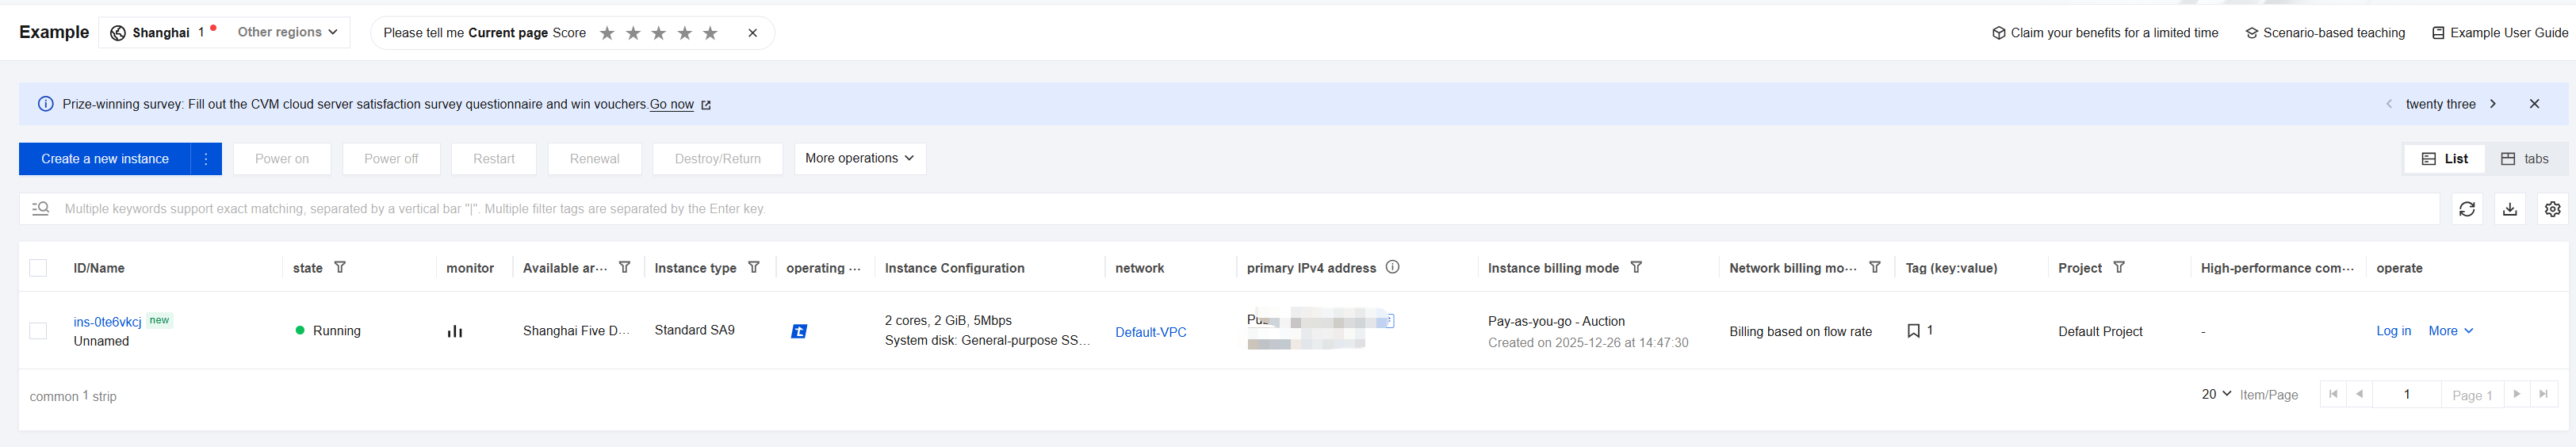Open the 20 items per page dropdown

coord(2216,394)
